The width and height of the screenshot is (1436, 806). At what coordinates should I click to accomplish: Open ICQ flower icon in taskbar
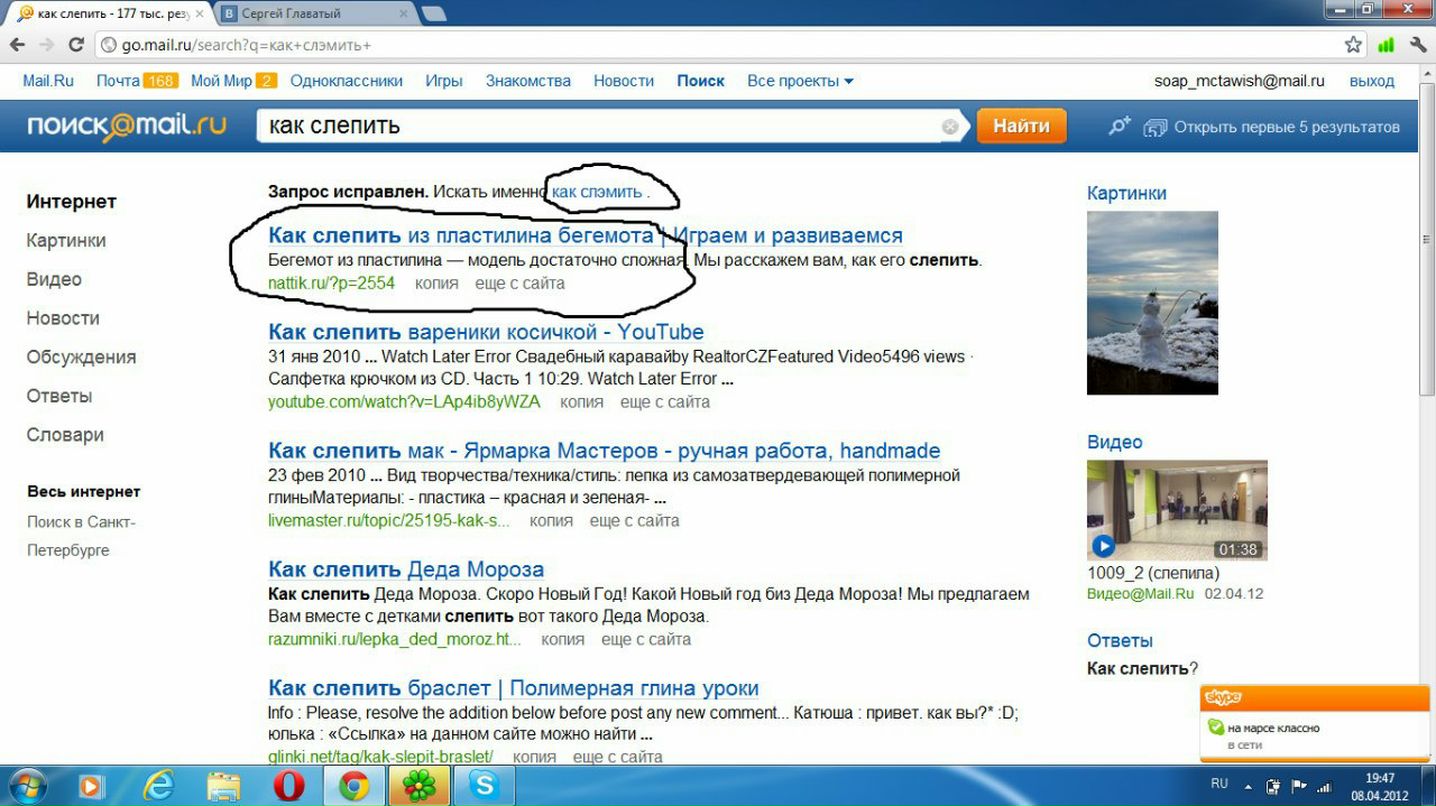[418, 785]
